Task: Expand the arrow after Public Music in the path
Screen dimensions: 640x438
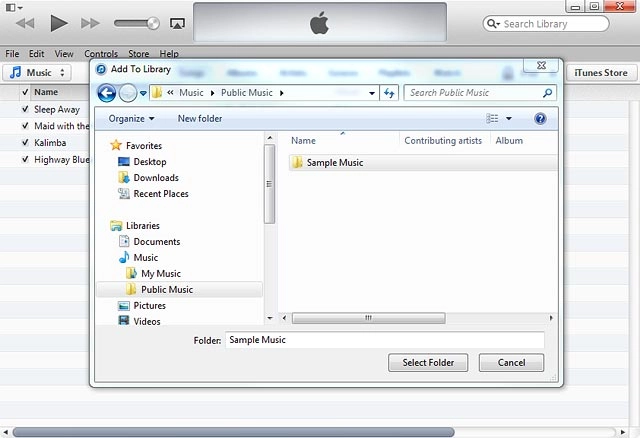Action: coord(282,93)
